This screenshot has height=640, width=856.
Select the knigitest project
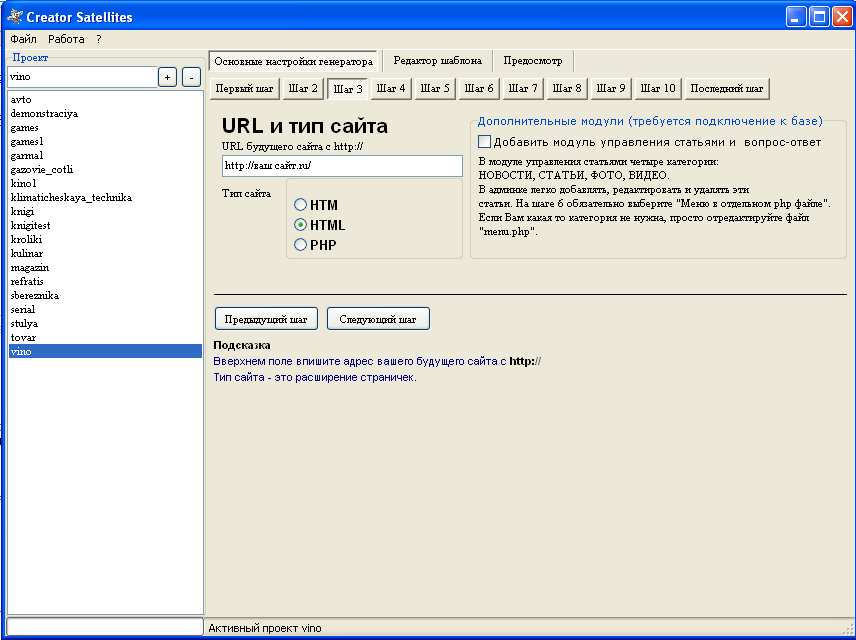pos(105,226)
